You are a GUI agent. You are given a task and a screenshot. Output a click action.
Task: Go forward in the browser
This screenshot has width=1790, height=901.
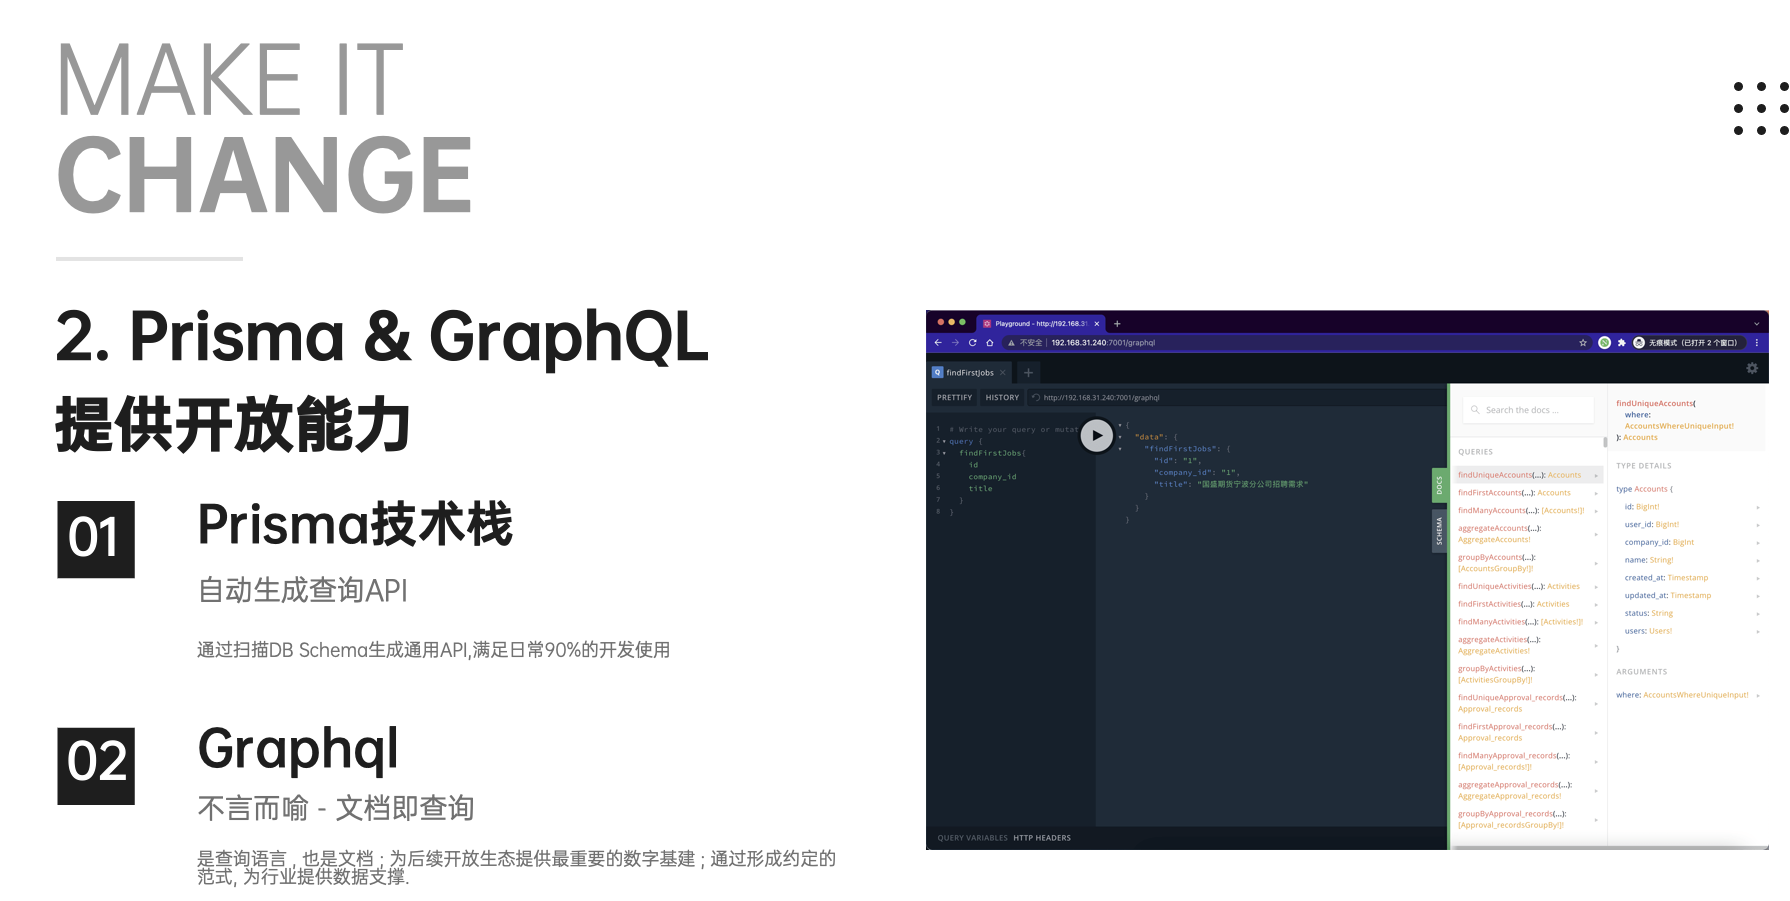click(x=955, y=342)
